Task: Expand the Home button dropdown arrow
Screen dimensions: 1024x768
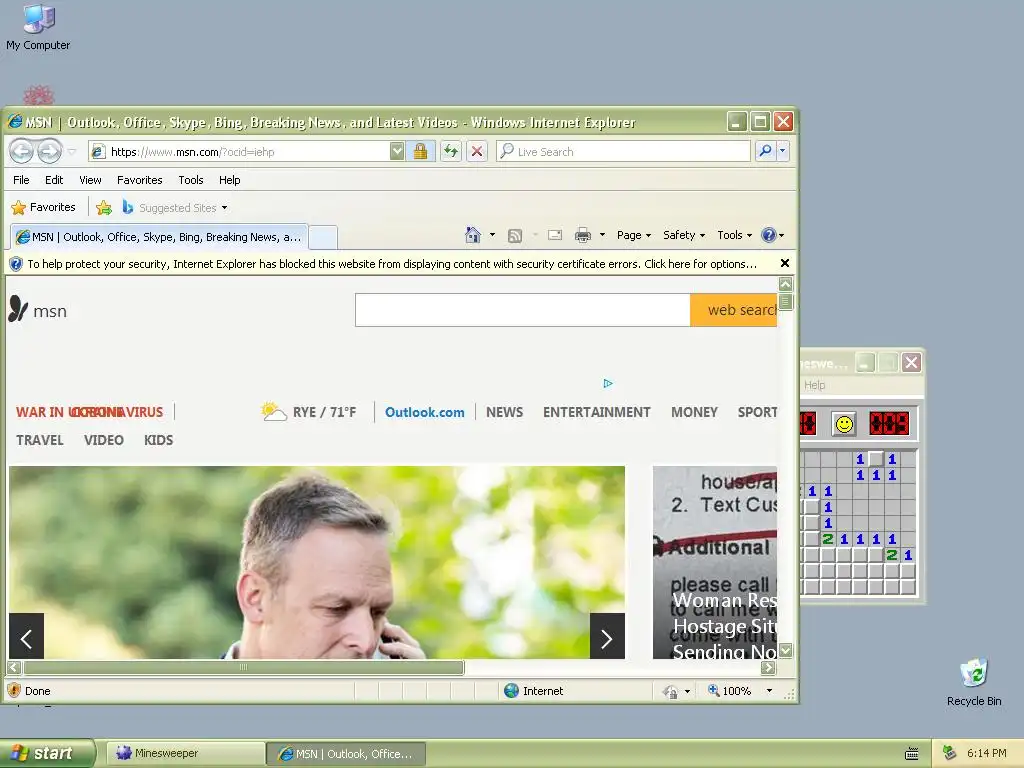Action: (x=492, y=235)
